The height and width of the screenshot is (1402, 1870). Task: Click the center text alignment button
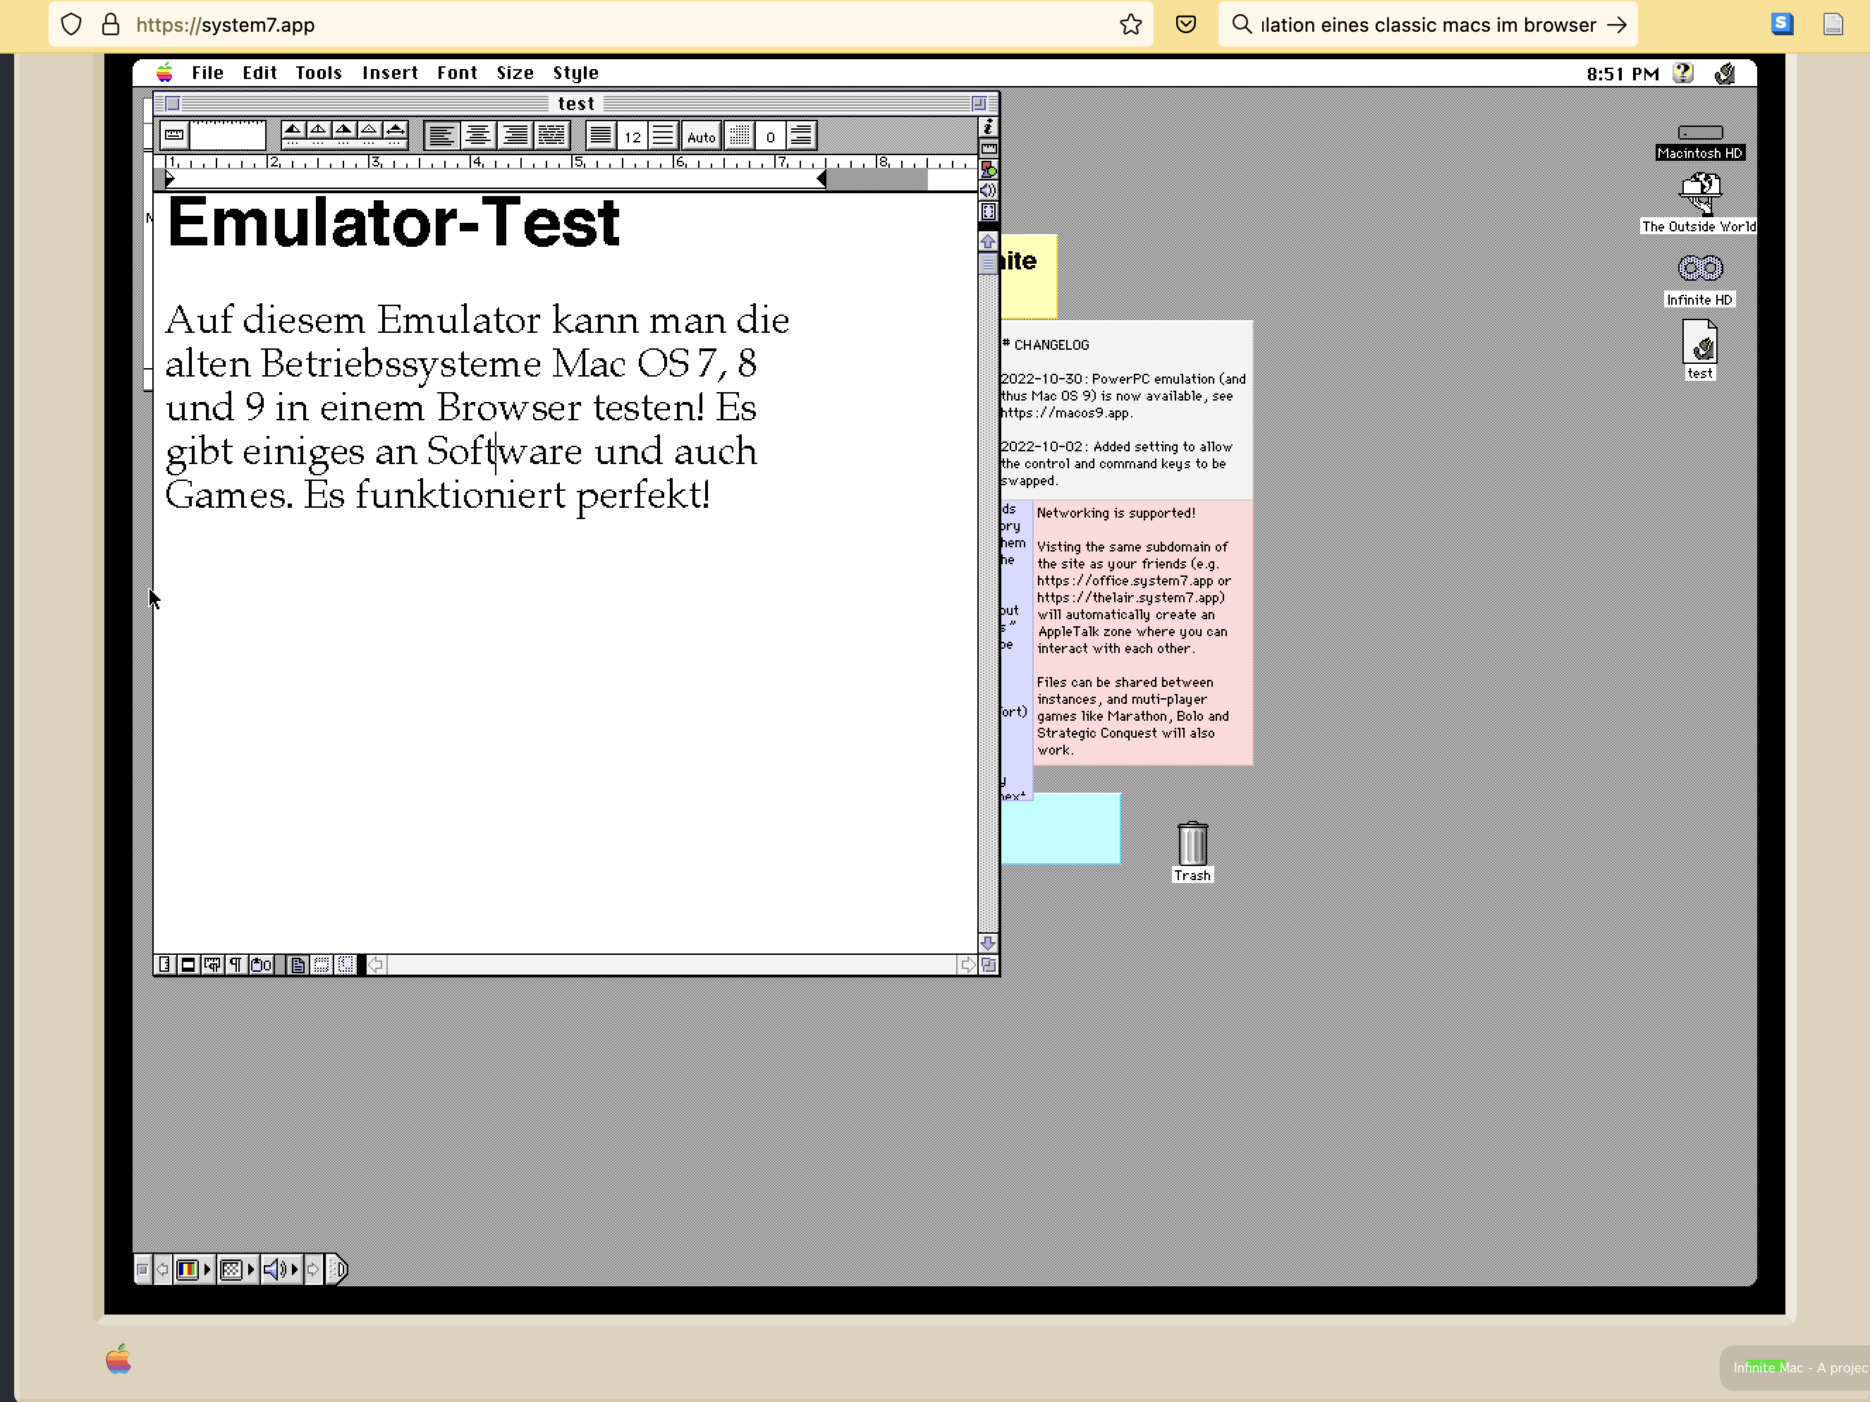[x=478, y=135]
